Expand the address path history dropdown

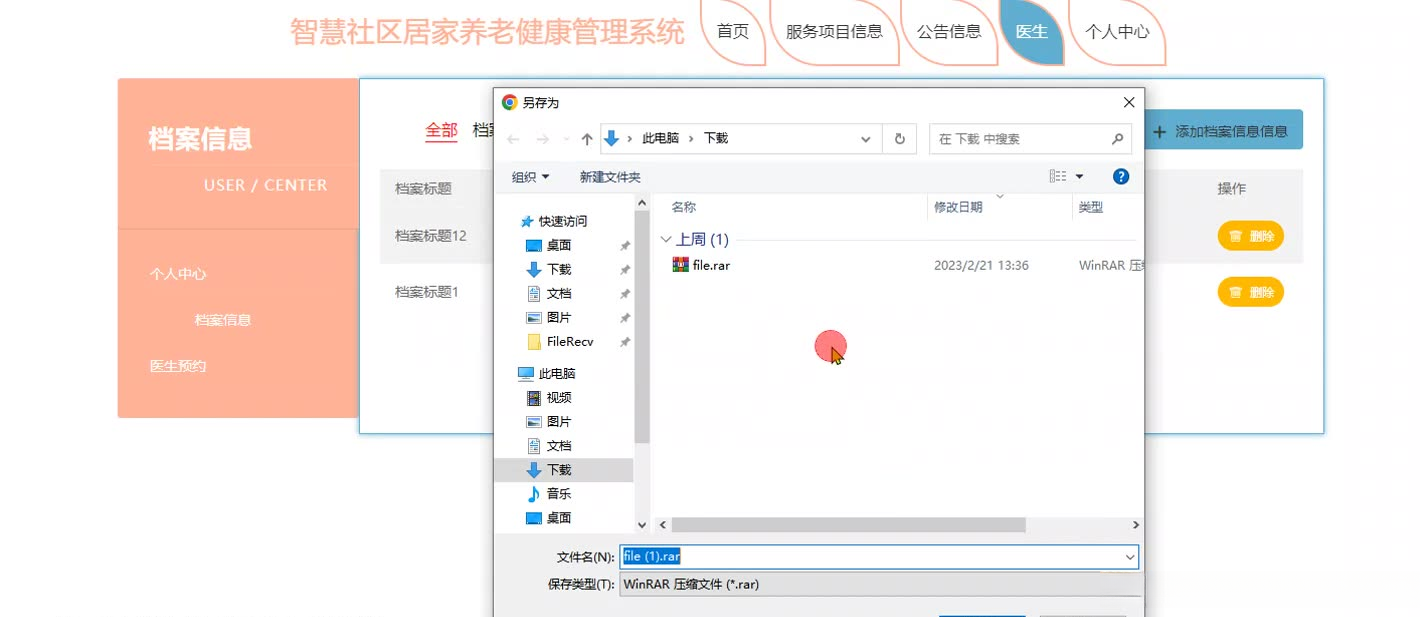(x=866, y=139)
